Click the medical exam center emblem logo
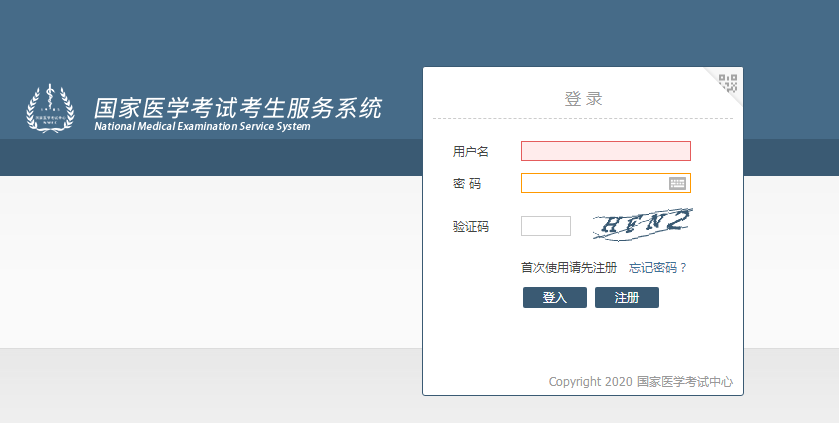Screen dimensions: 839x423 [50, 109]
